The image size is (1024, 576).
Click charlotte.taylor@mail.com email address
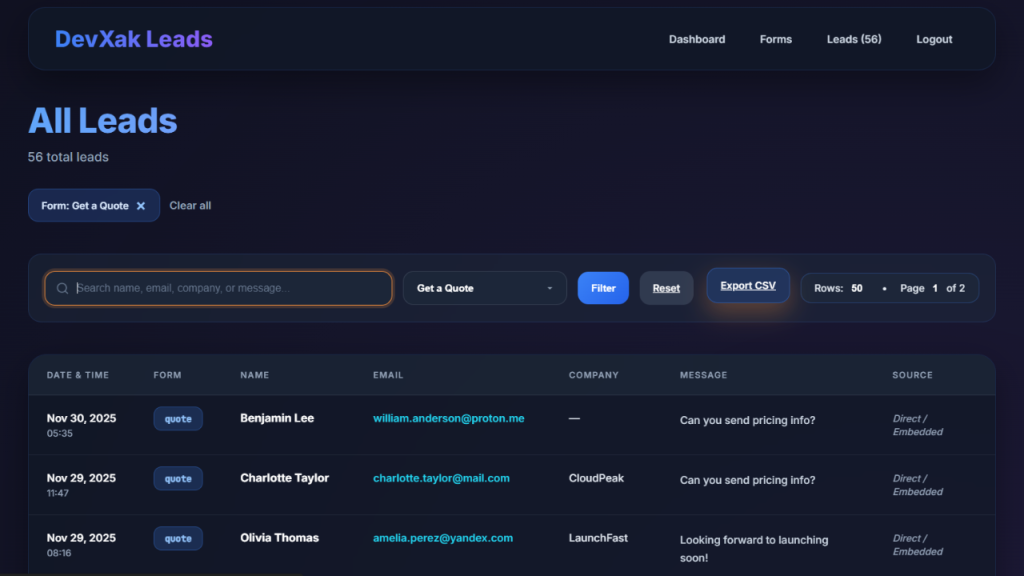(441, 478)
